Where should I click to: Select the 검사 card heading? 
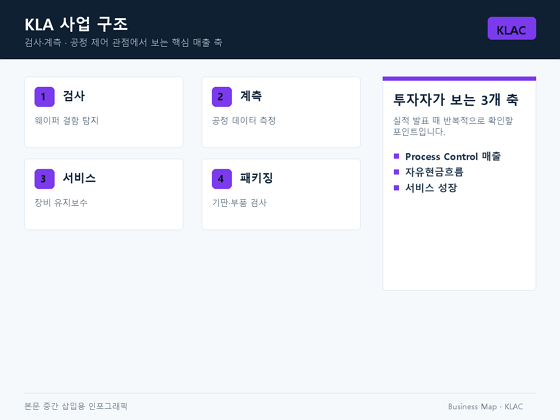(x=74, y=96)
